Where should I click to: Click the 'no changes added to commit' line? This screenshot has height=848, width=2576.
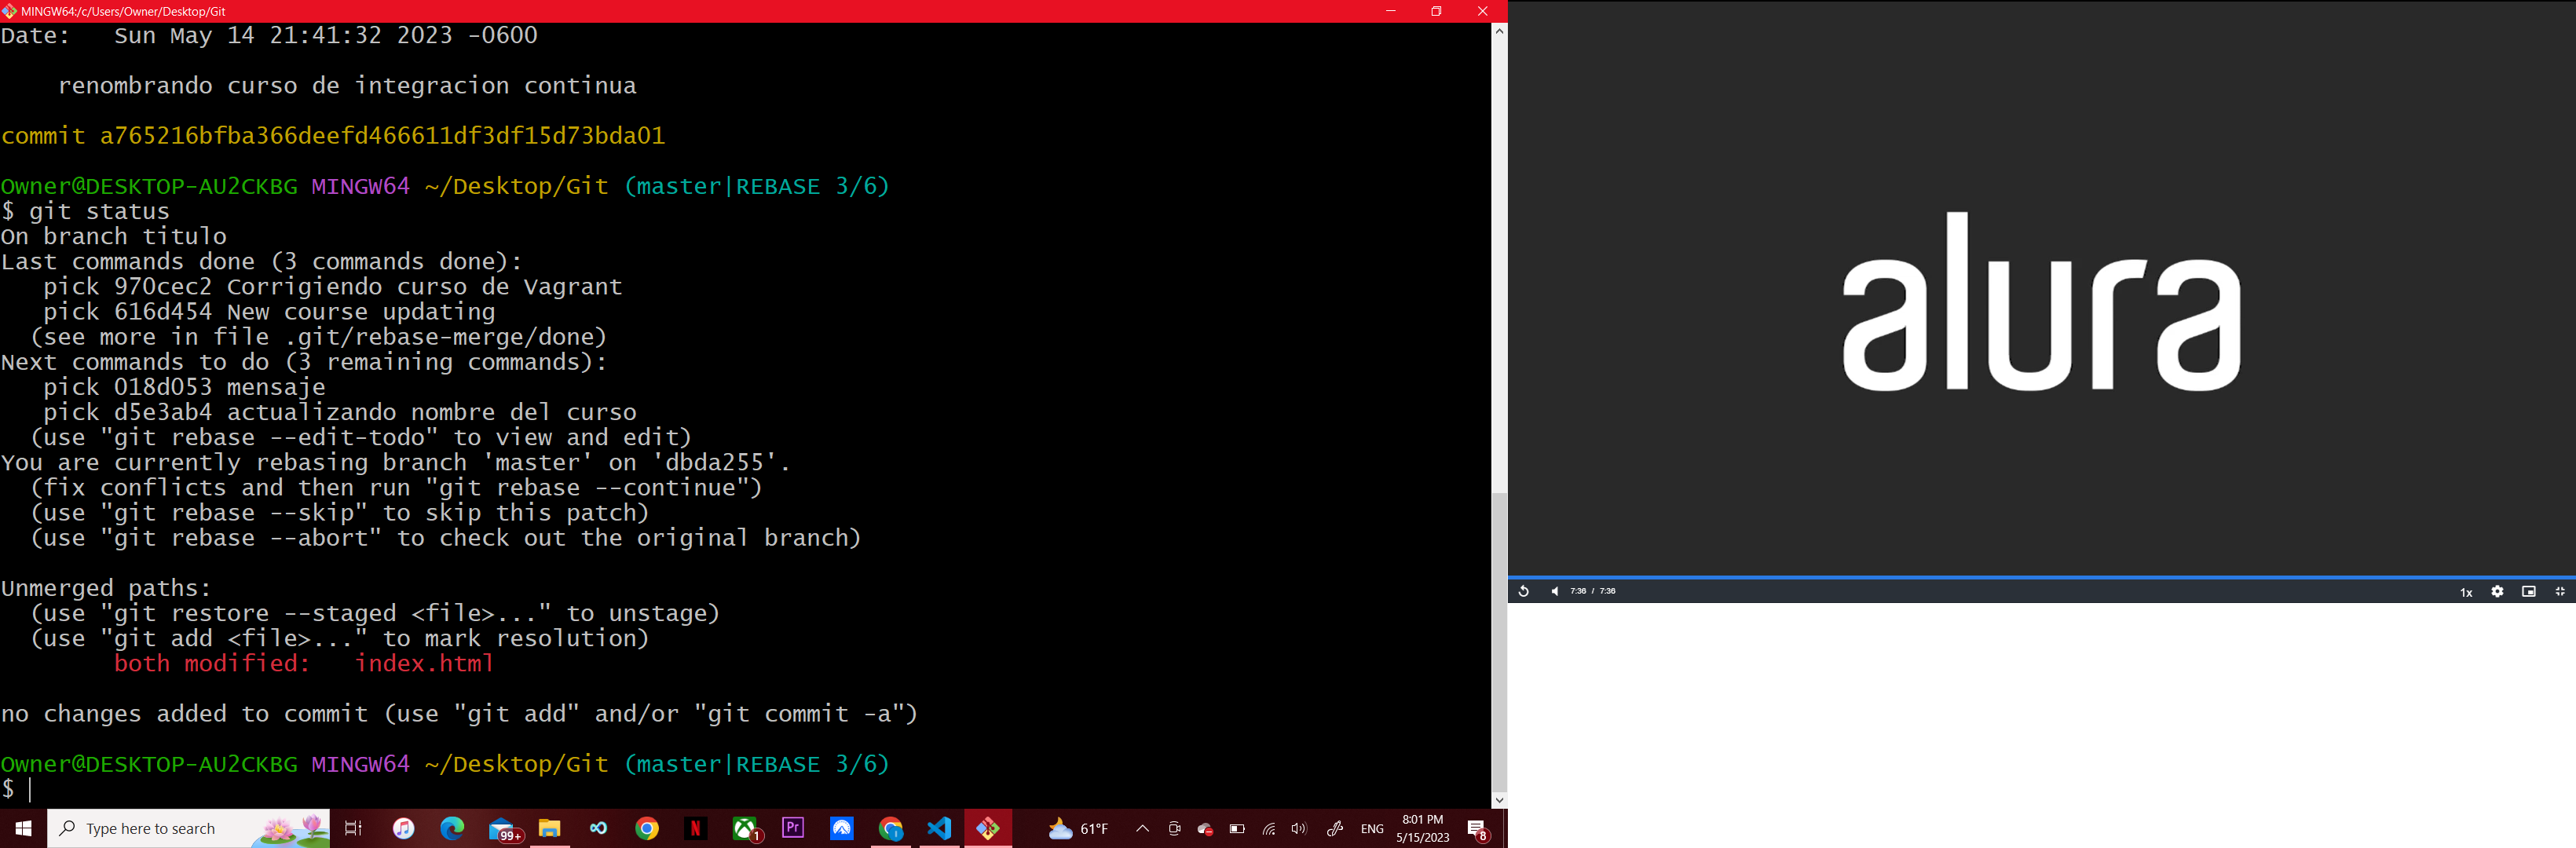point(459,714)
